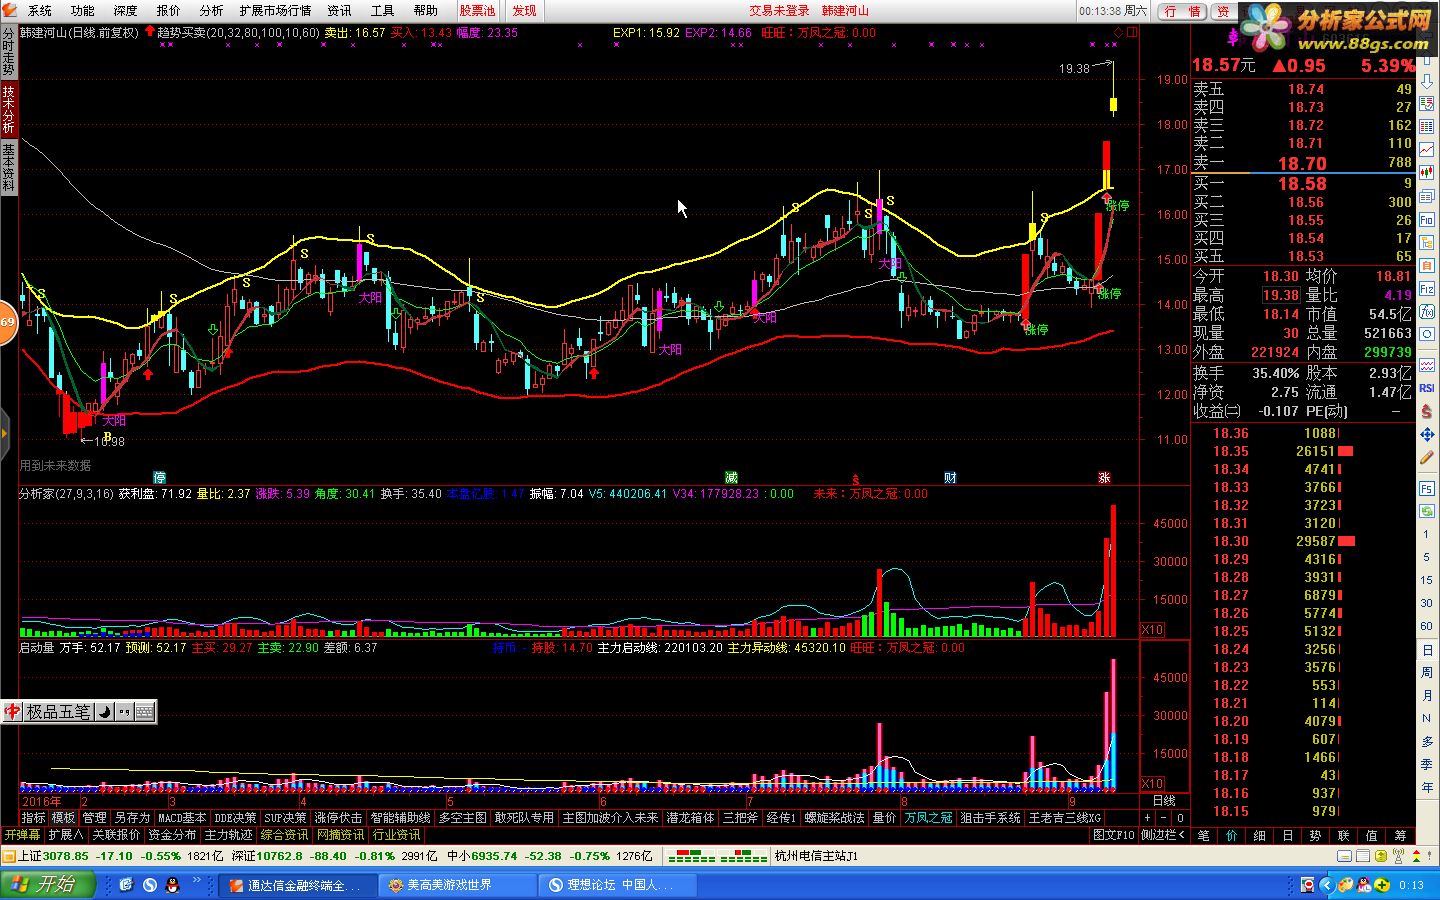The image size is (1440, 900).
Task: Select the DDE决策 indicator tab
Action: tap(236, 818)
